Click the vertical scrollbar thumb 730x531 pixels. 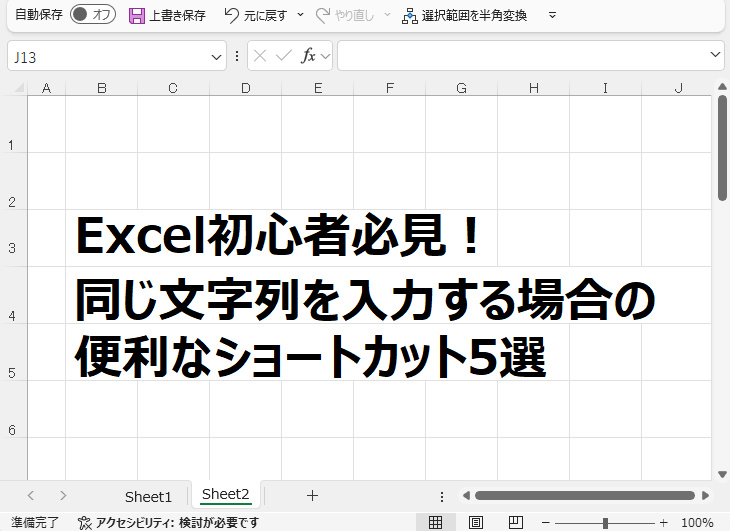click(x=722, y=148)
